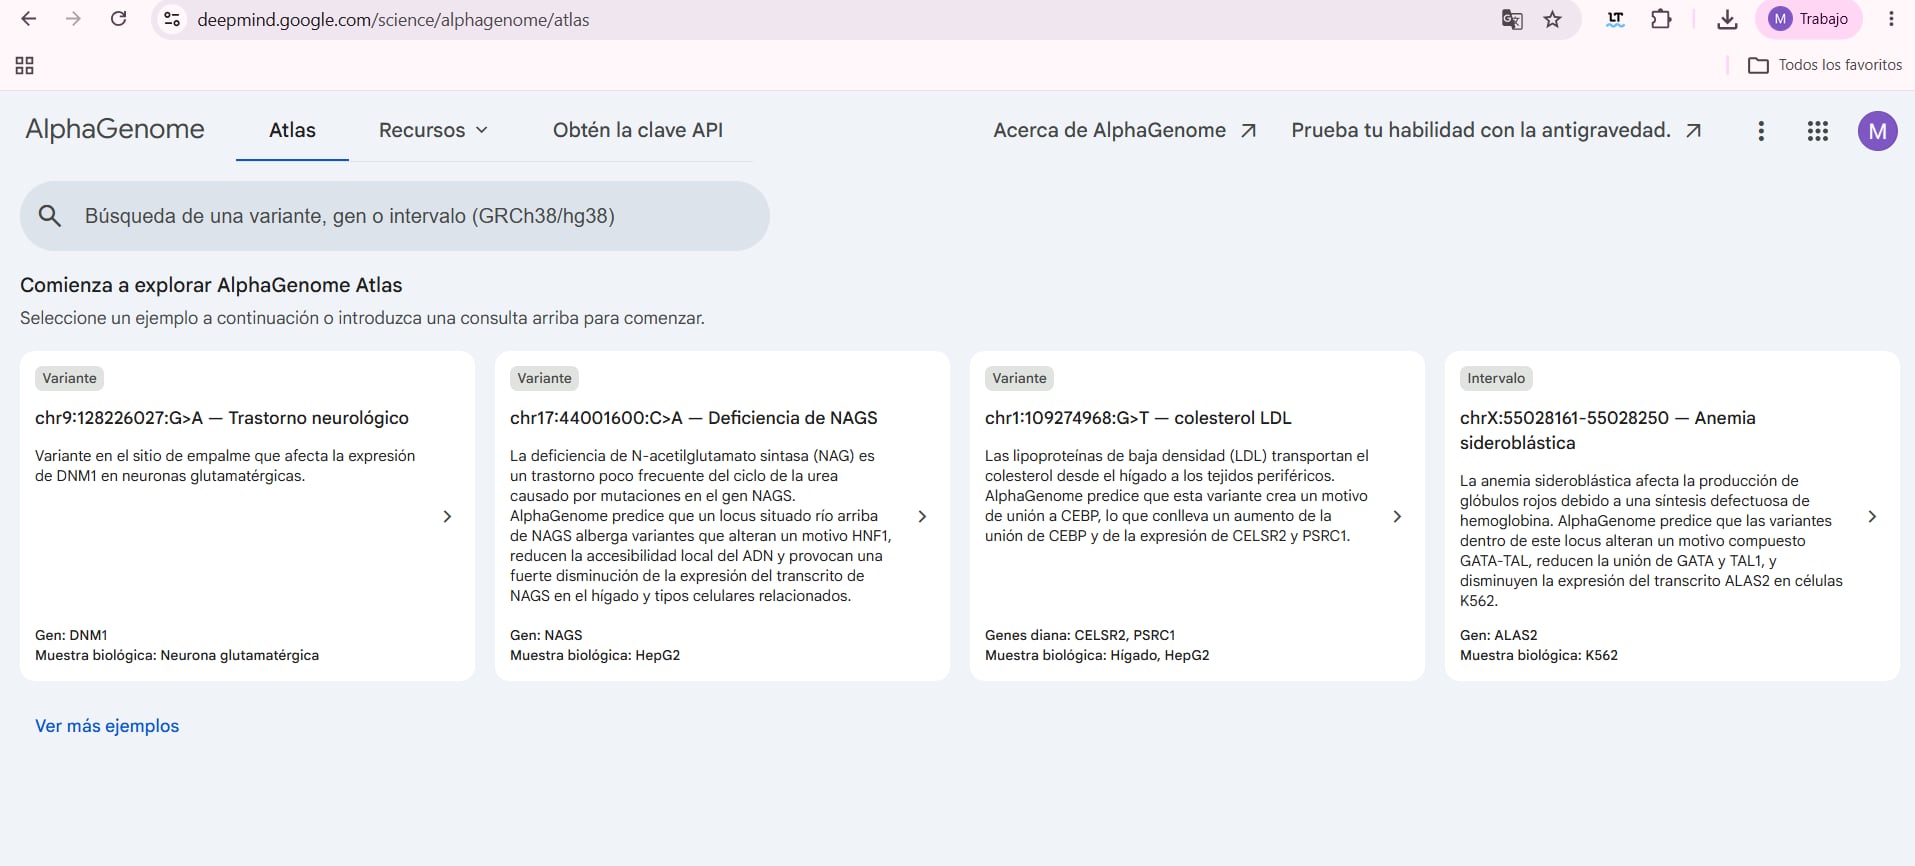Click Gen: NAGS text
The width and height of the screenshot is (1915, 866).
546,635
